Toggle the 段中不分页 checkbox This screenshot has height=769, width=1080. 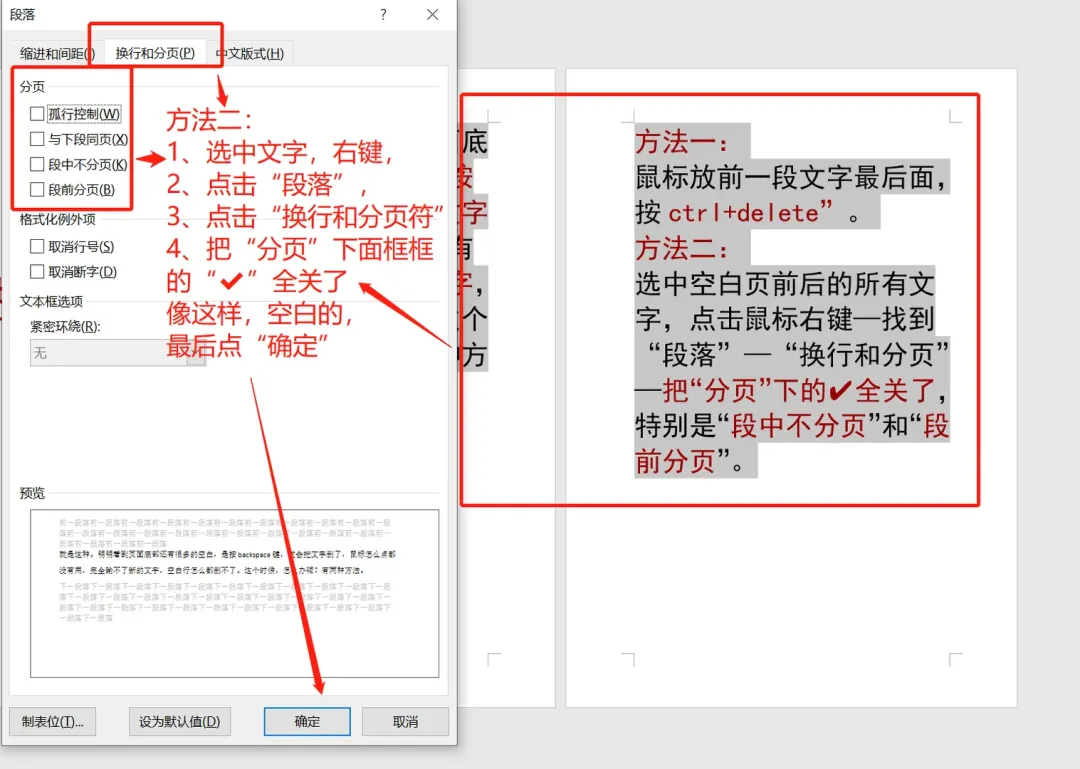[x=37, y=165]
